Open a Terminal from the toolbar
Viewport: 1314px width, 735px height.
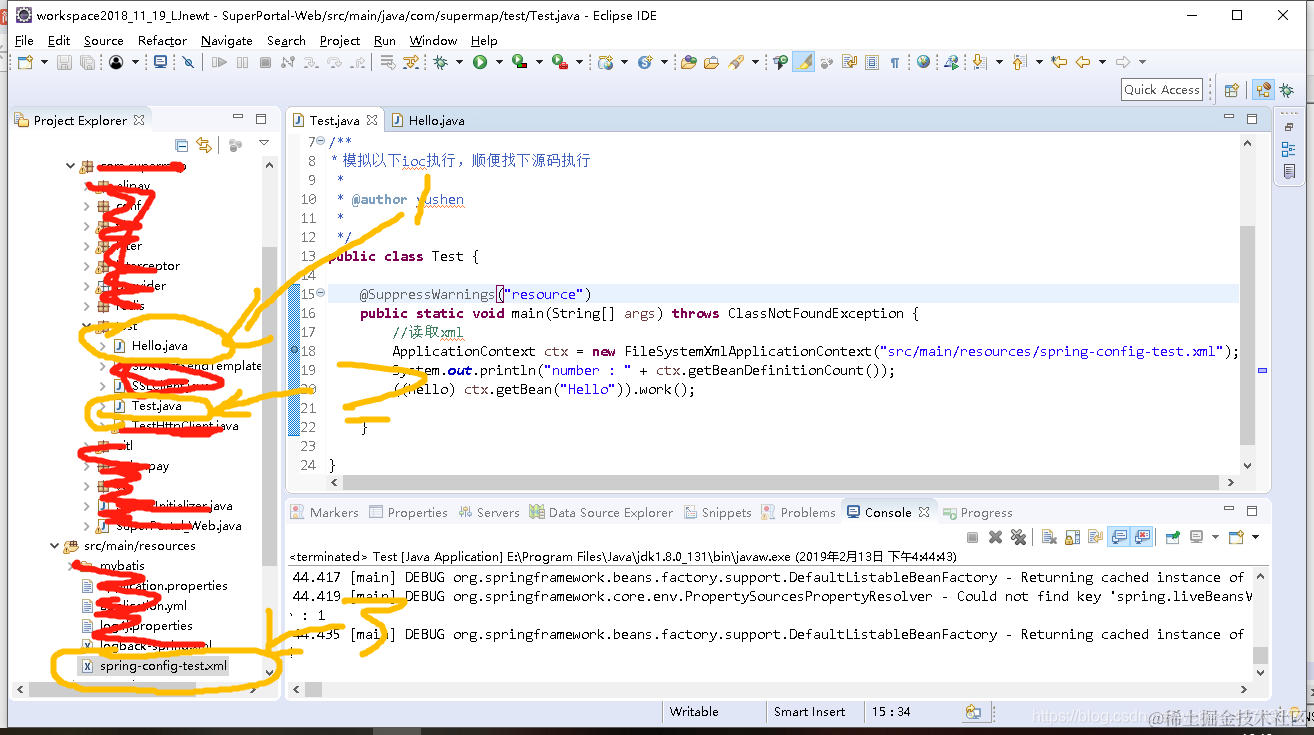point(160,62)
